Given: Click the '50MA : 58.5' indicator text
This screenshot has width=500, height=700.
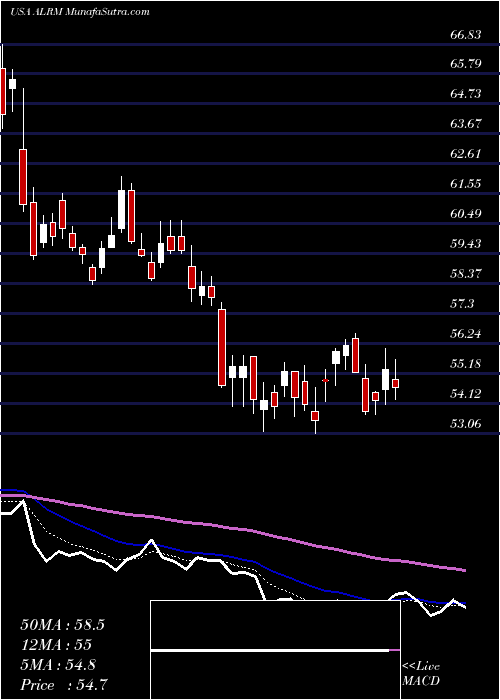Looking at the screenshot, I should (62, 625).
